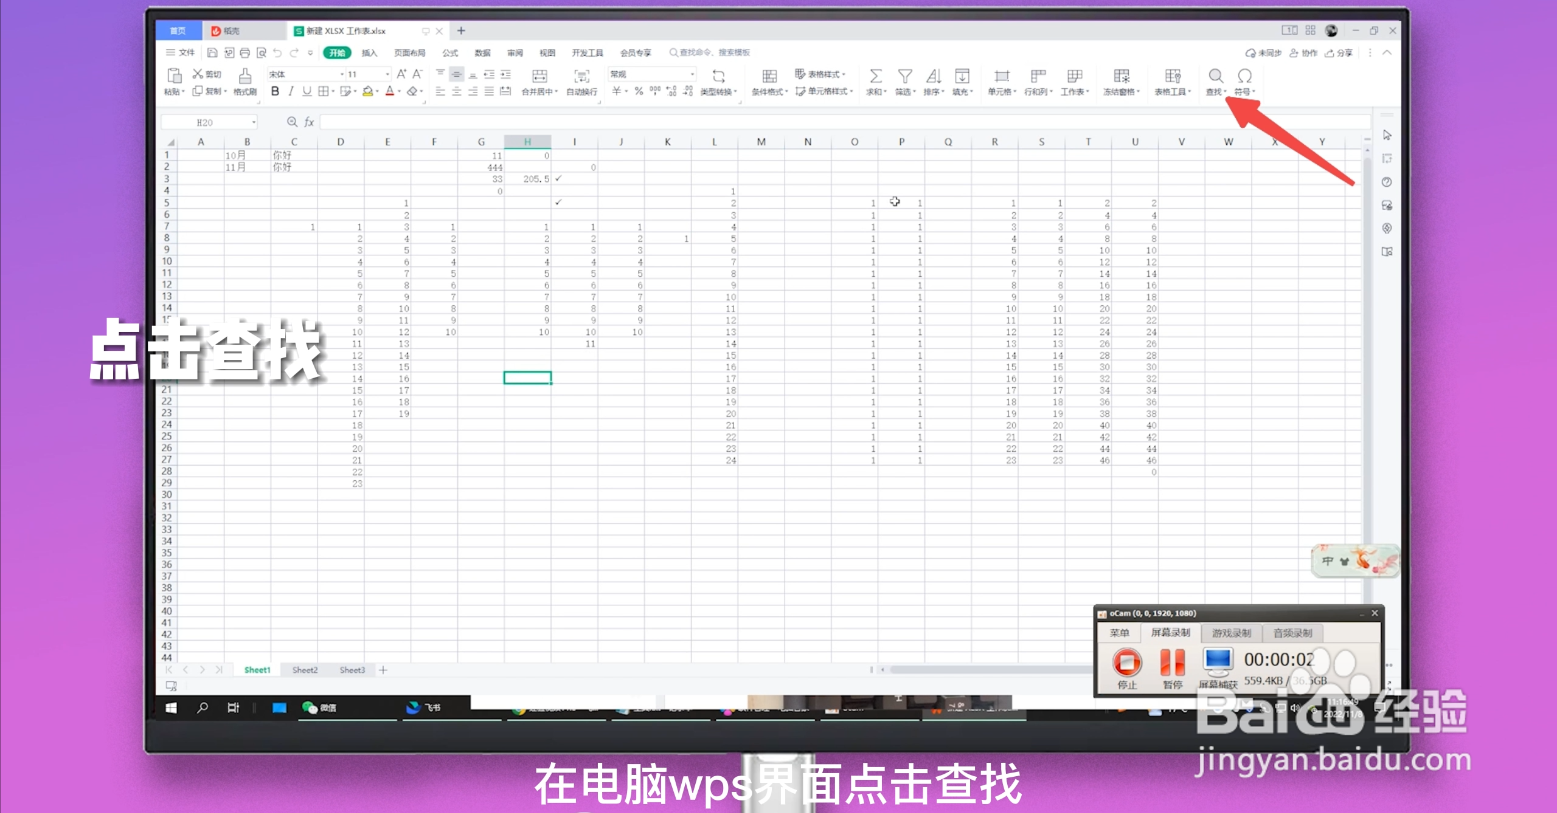This screenshot has height=813, width=1557.
Task: Open the File (文件) menu
Action: [181, 53]
